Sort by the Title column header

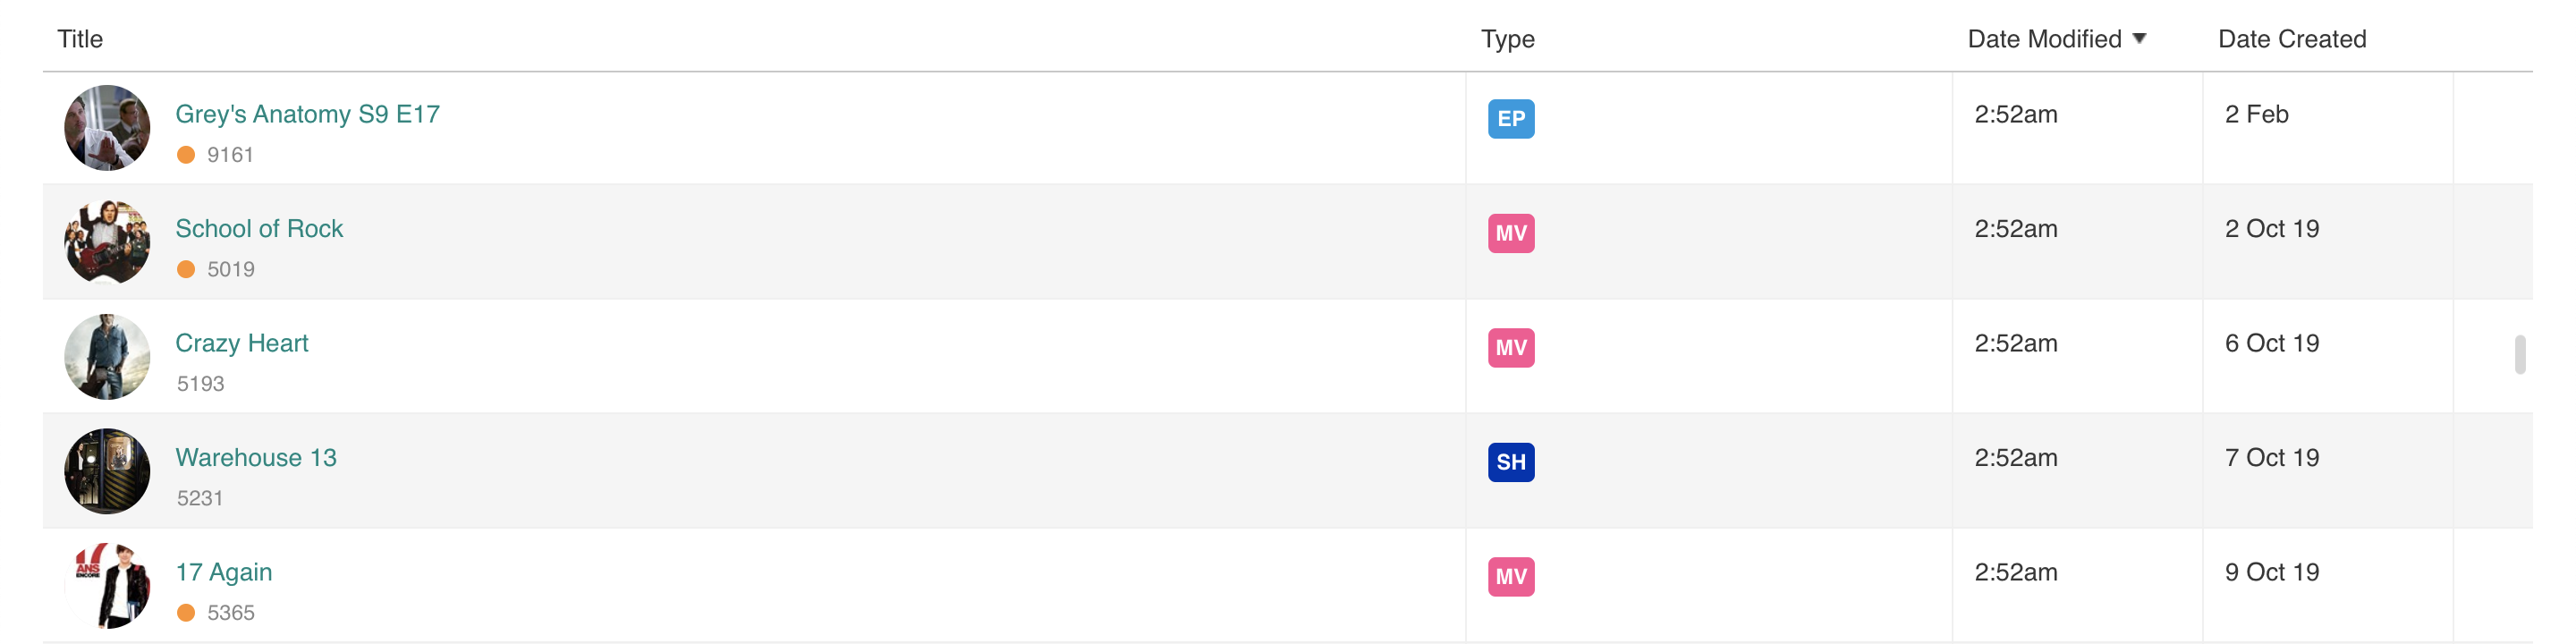coord(80,39)
